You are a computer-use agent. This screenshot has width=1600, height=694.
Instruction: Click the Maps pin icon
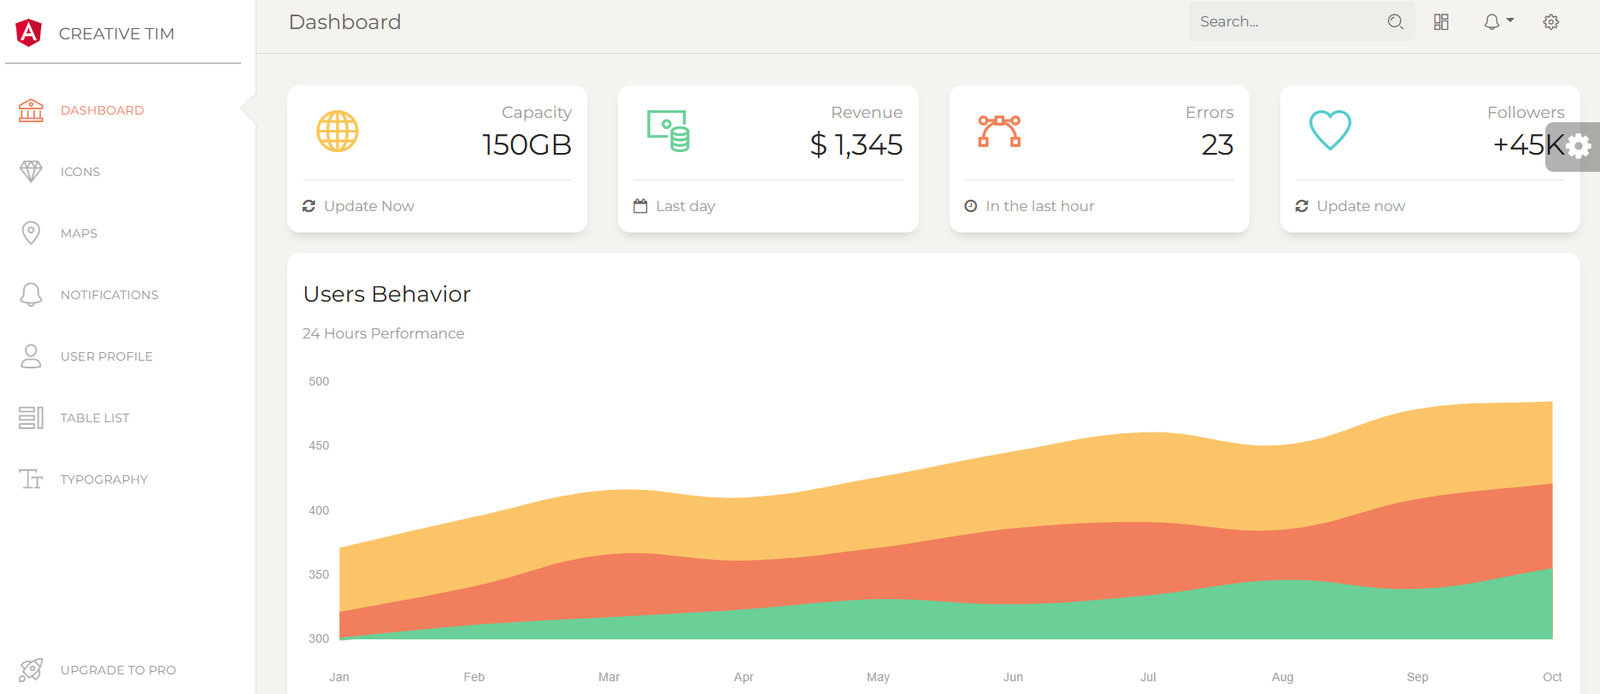pos(31,233)
